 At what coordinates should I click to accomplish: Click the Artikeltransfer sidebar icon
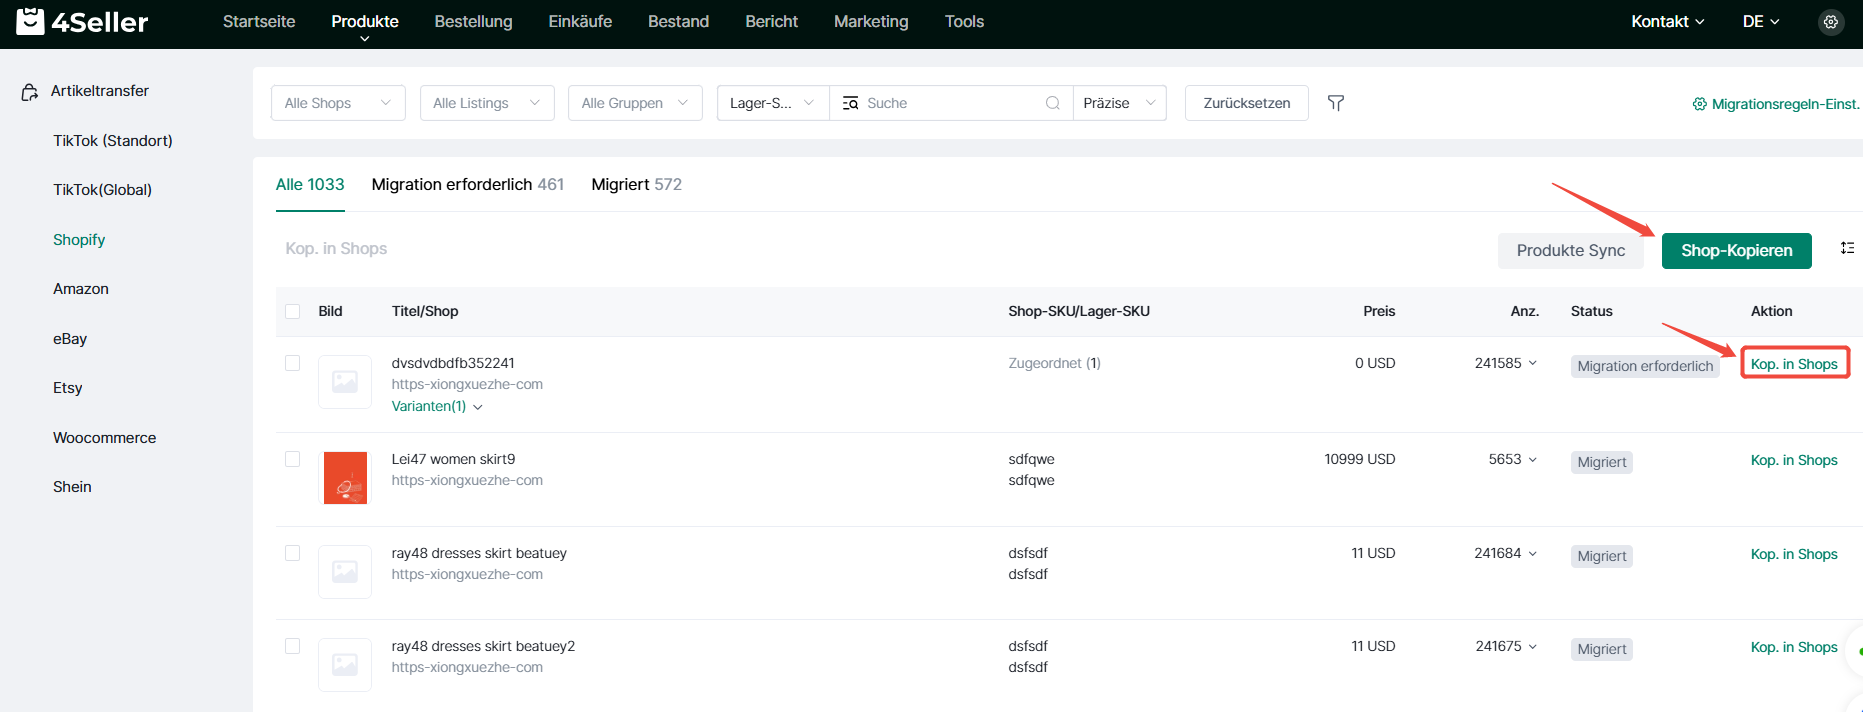pos(30,92)
